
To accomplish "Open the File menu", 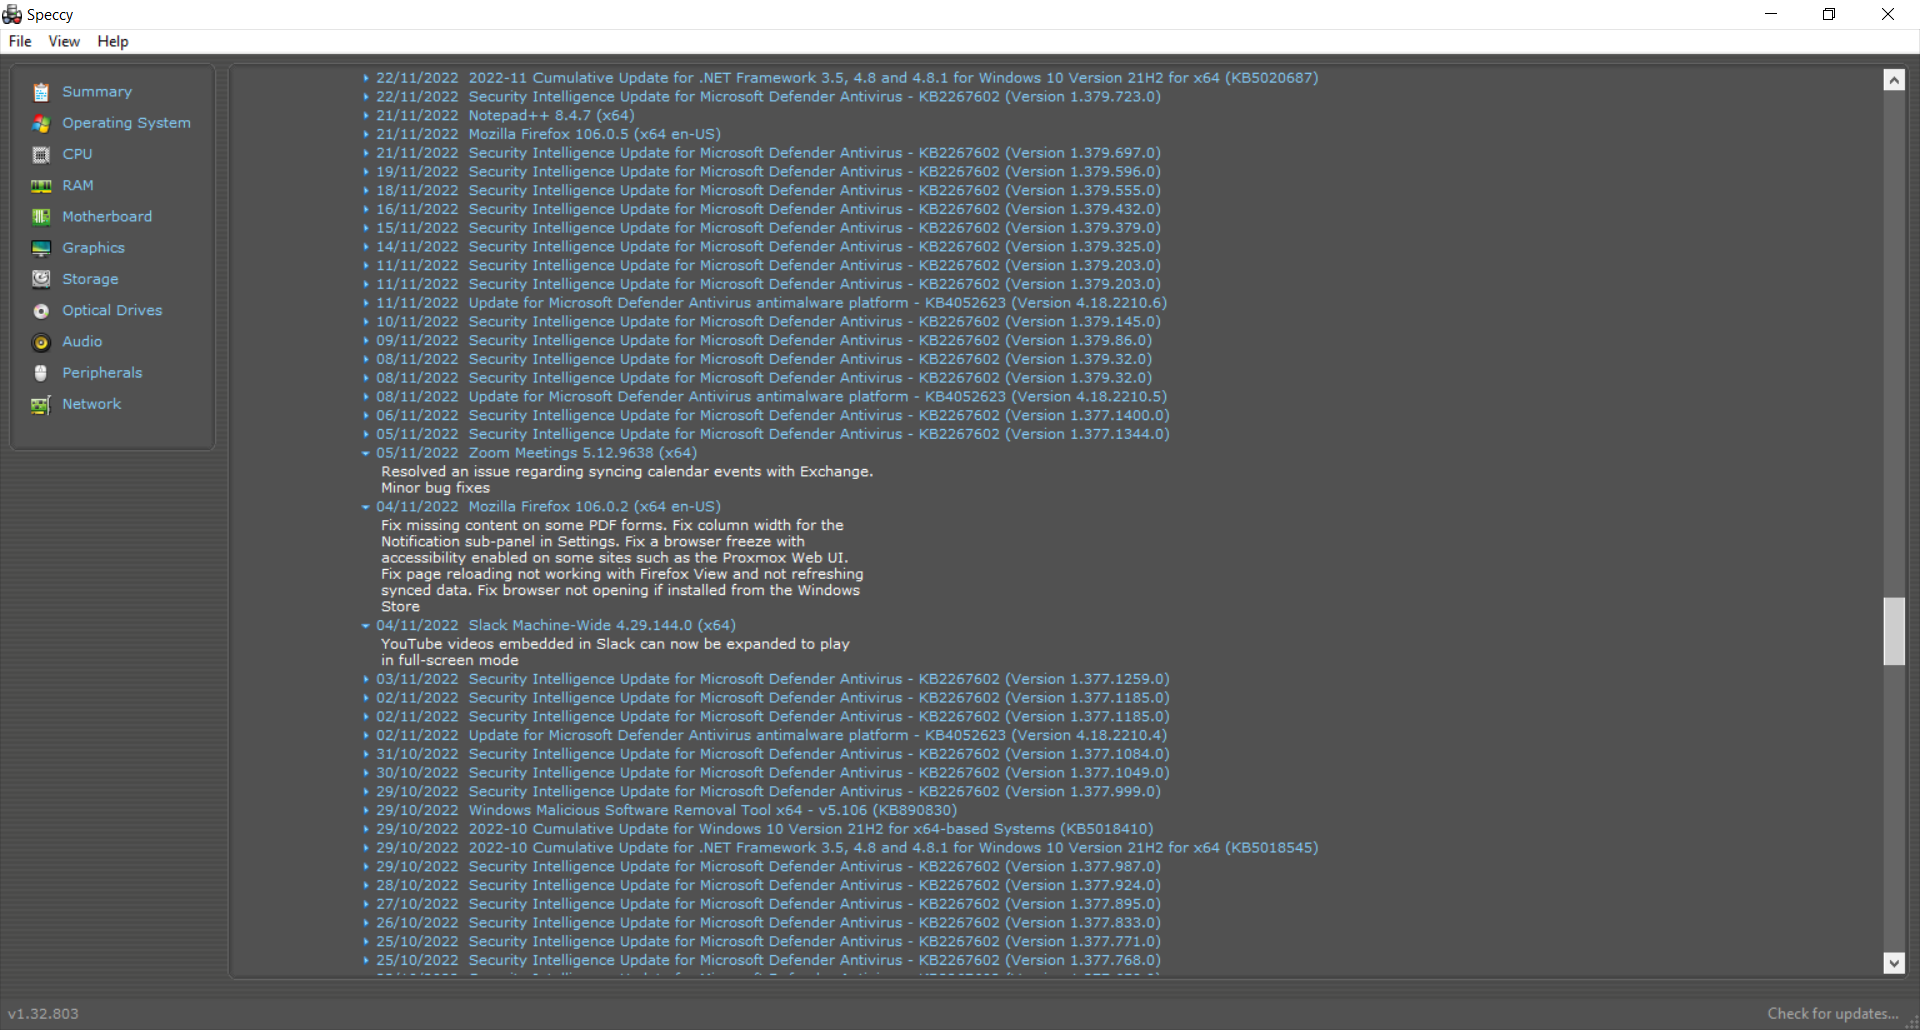I will coord(19,41).
